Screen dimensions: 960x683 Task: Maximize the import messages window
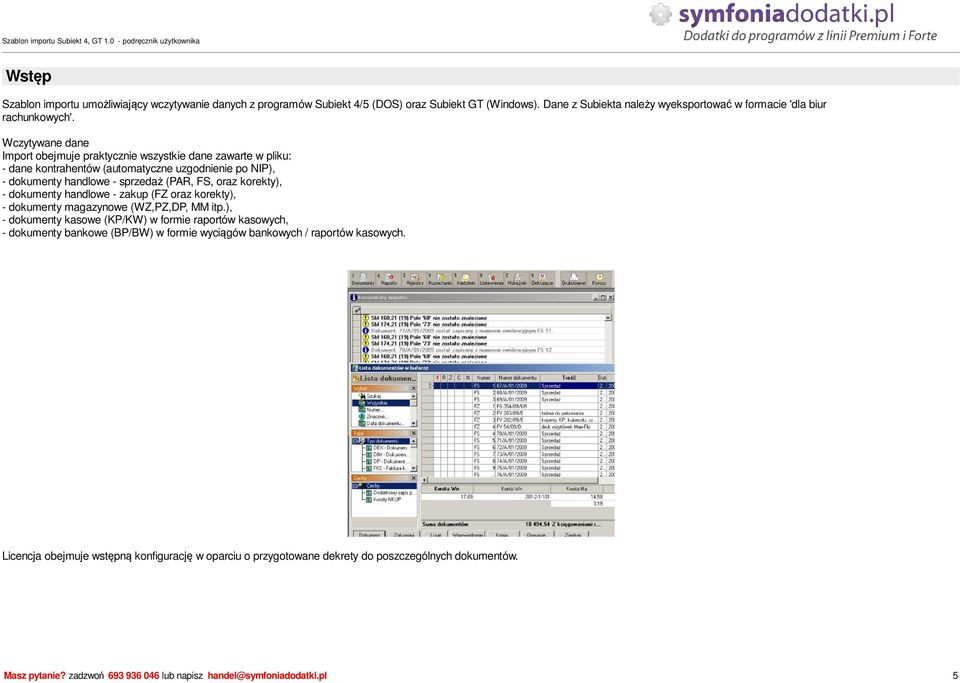(604, 297)
